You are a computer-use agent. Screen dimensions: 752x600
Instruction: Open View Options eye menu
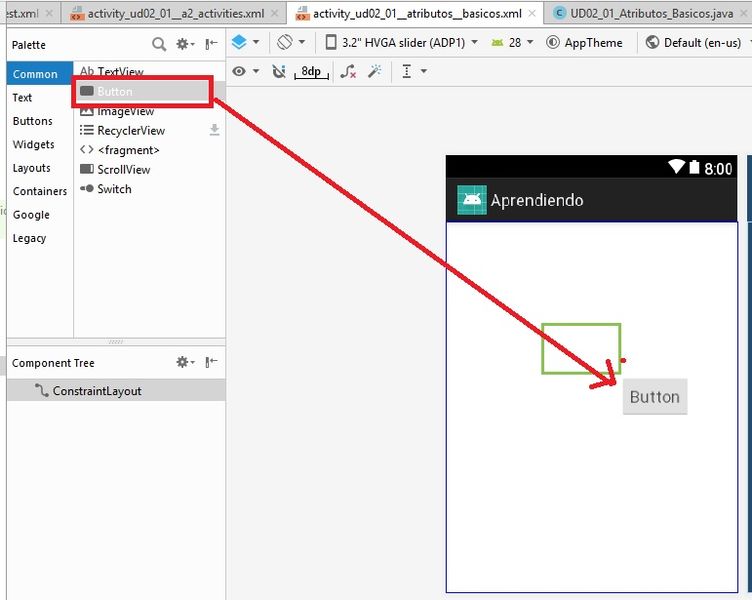(246, 71)
